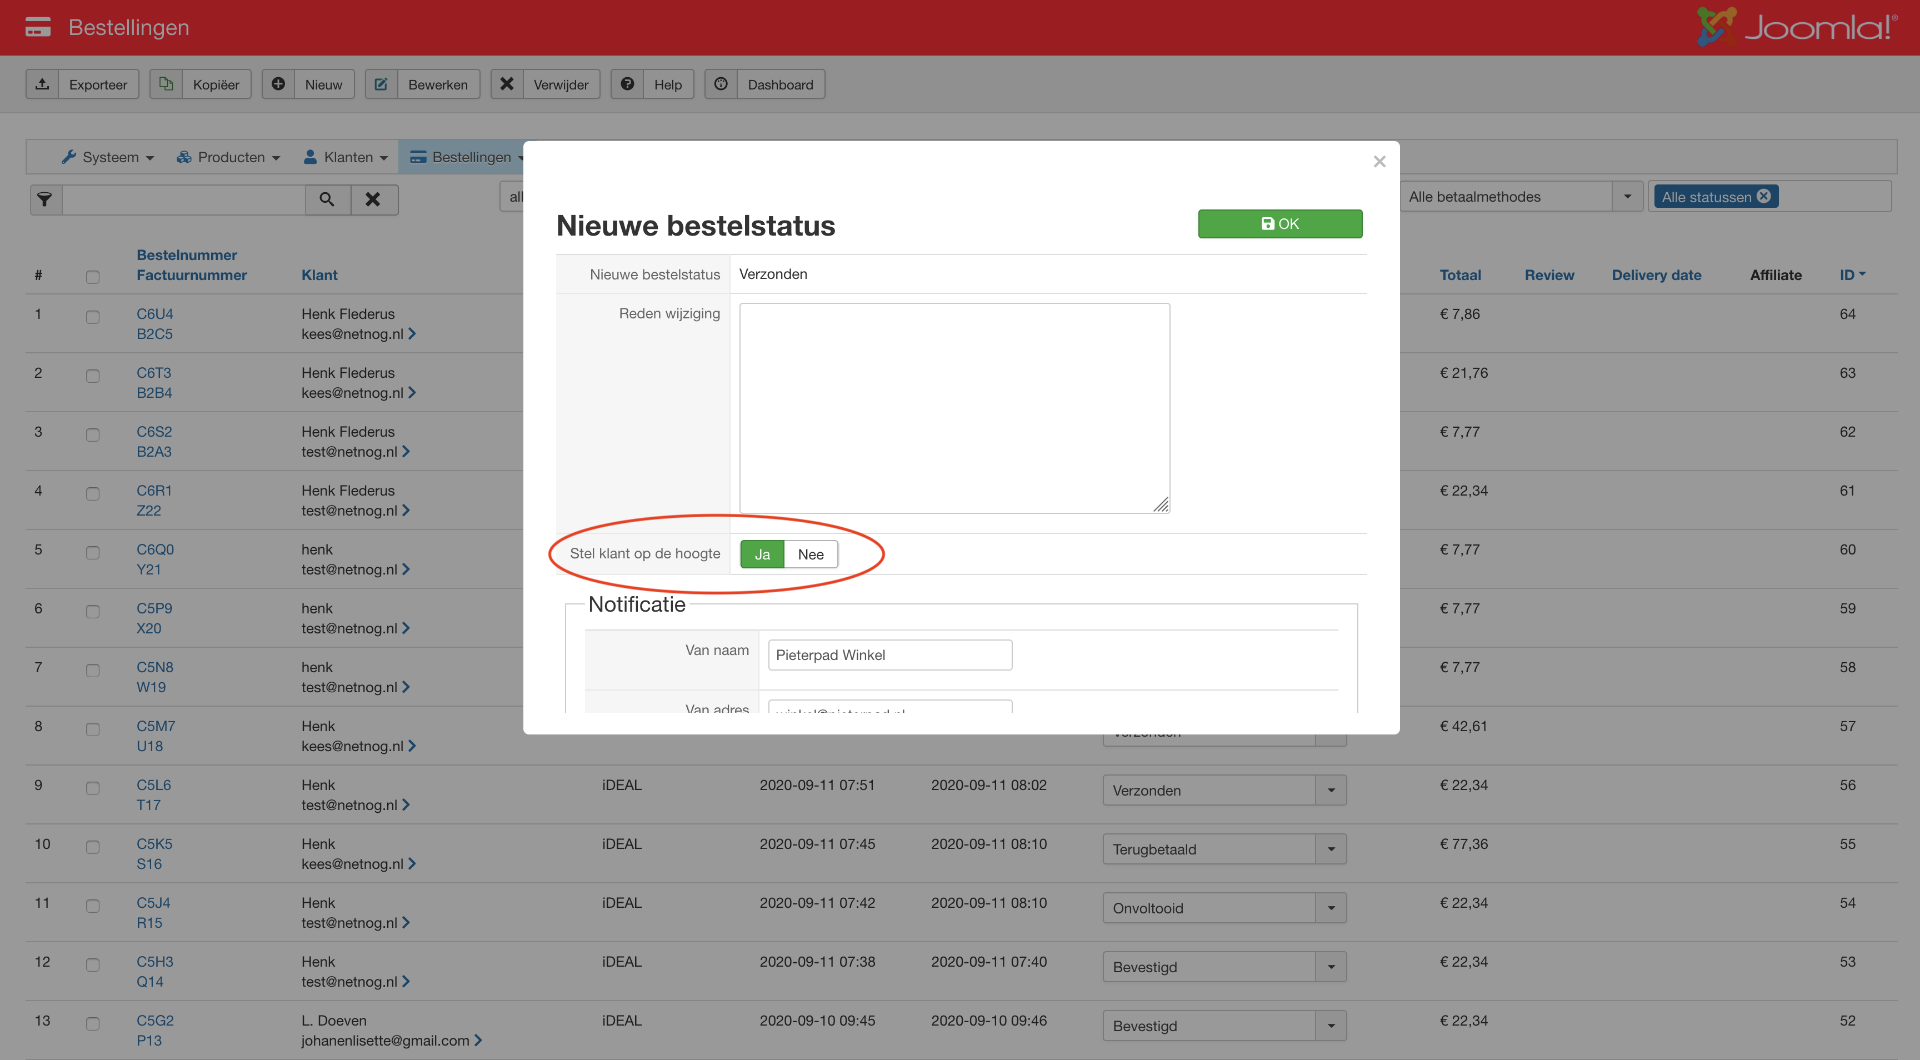
Task: Remove the Alle statussen filter tag
Action: [x=1764, y=196]
